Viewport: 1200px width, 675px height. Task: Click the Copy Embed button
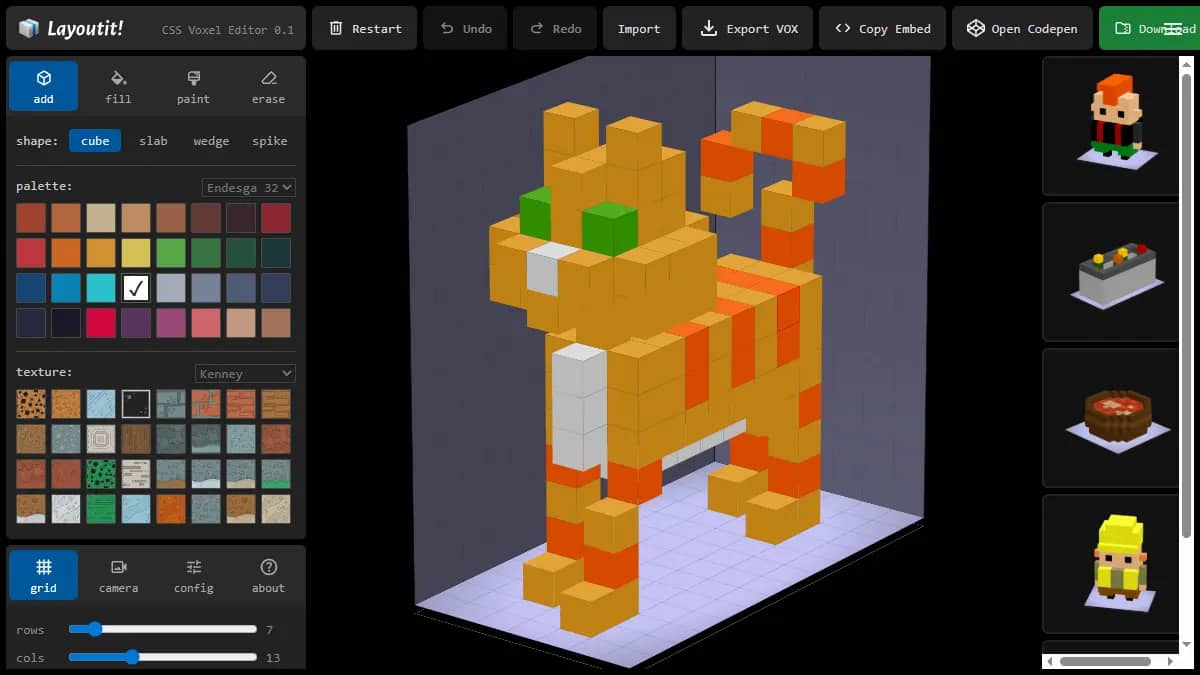coord(882,28)
